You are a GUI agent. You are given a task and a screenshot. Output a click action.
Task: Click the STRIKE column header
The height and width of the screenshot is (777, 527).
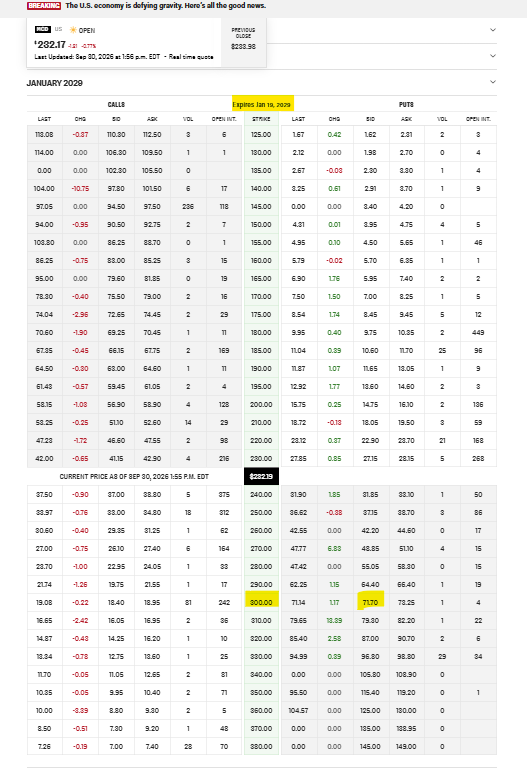[261, 119]
